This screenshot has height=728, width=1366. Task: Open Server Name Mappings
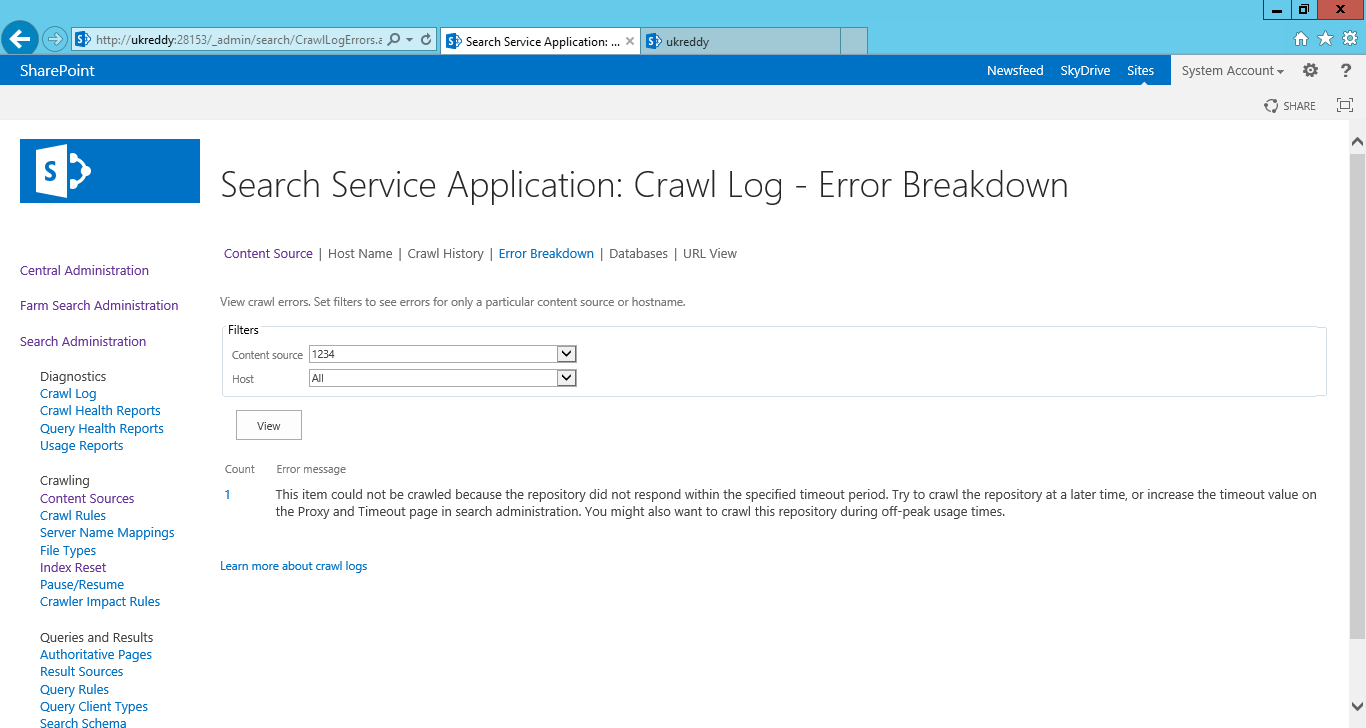(x=107, y=533)
